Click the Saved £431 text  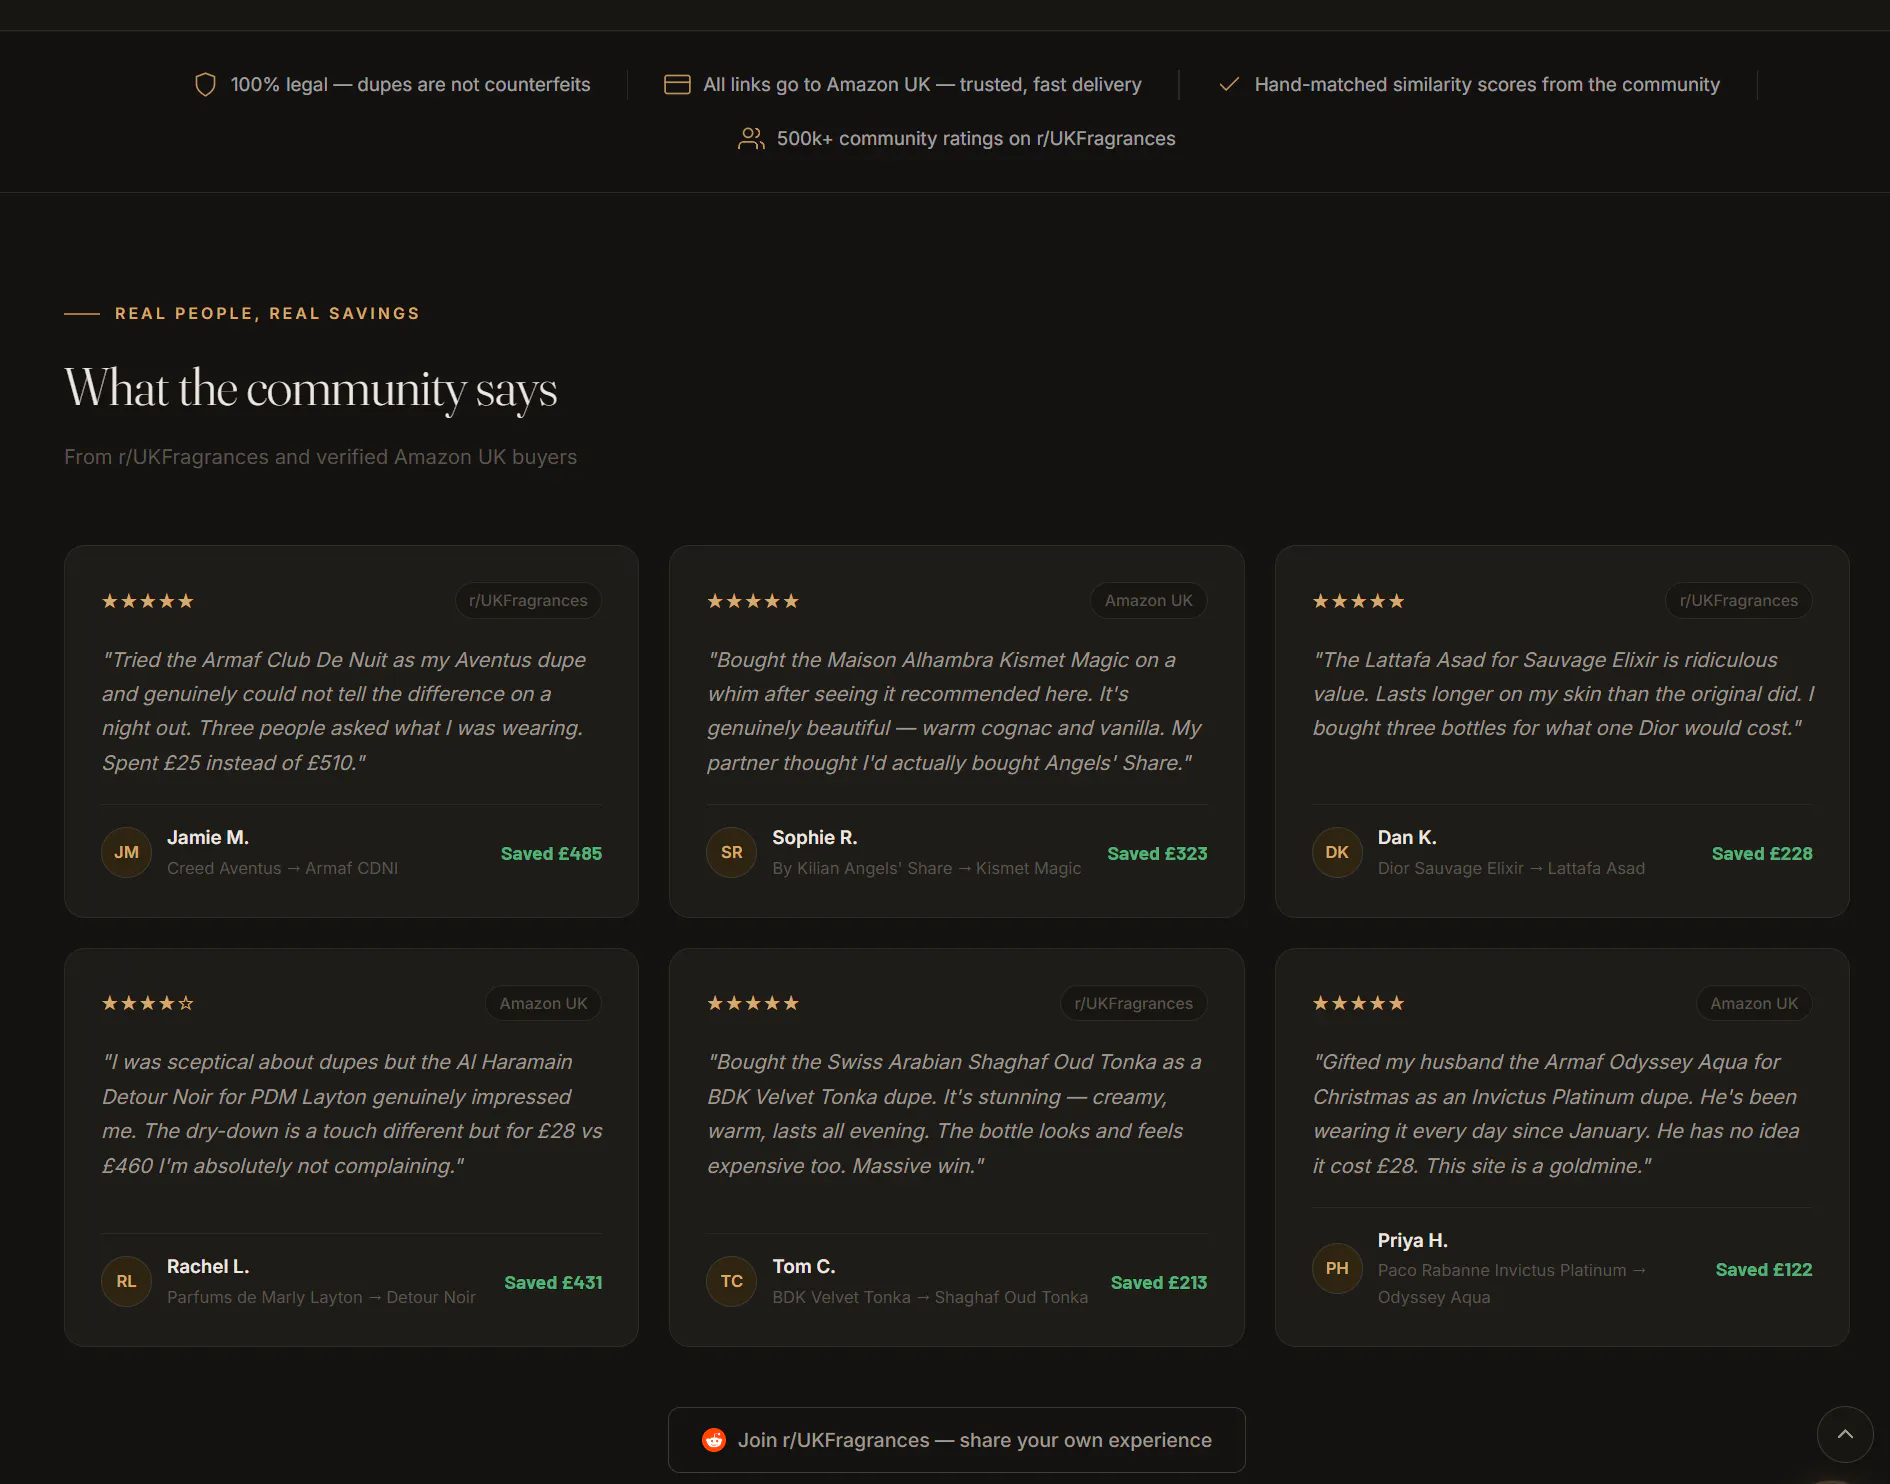pos(553,1283)
